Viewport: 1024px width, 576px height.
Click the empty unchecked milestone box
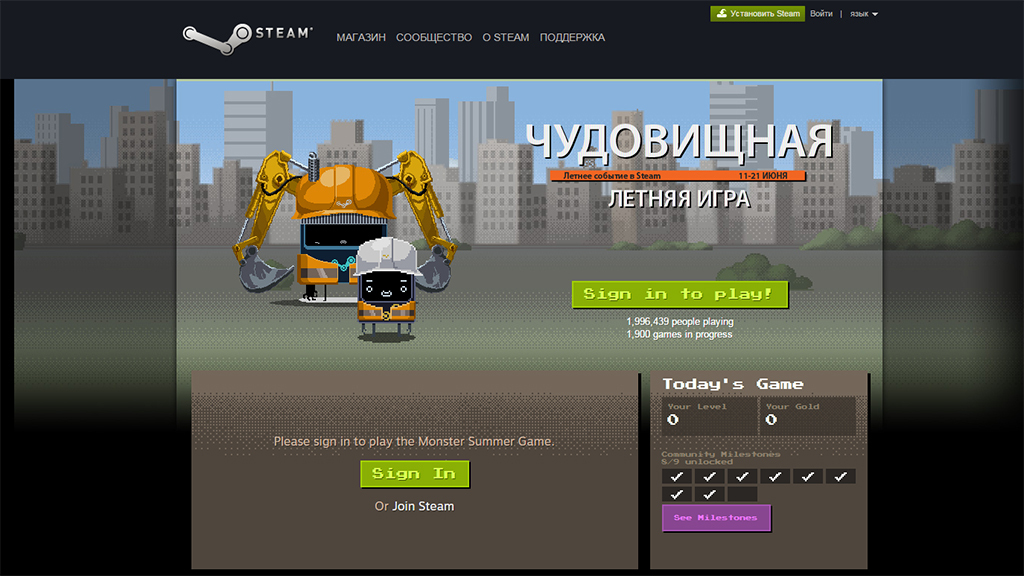(x=742, y=494)
